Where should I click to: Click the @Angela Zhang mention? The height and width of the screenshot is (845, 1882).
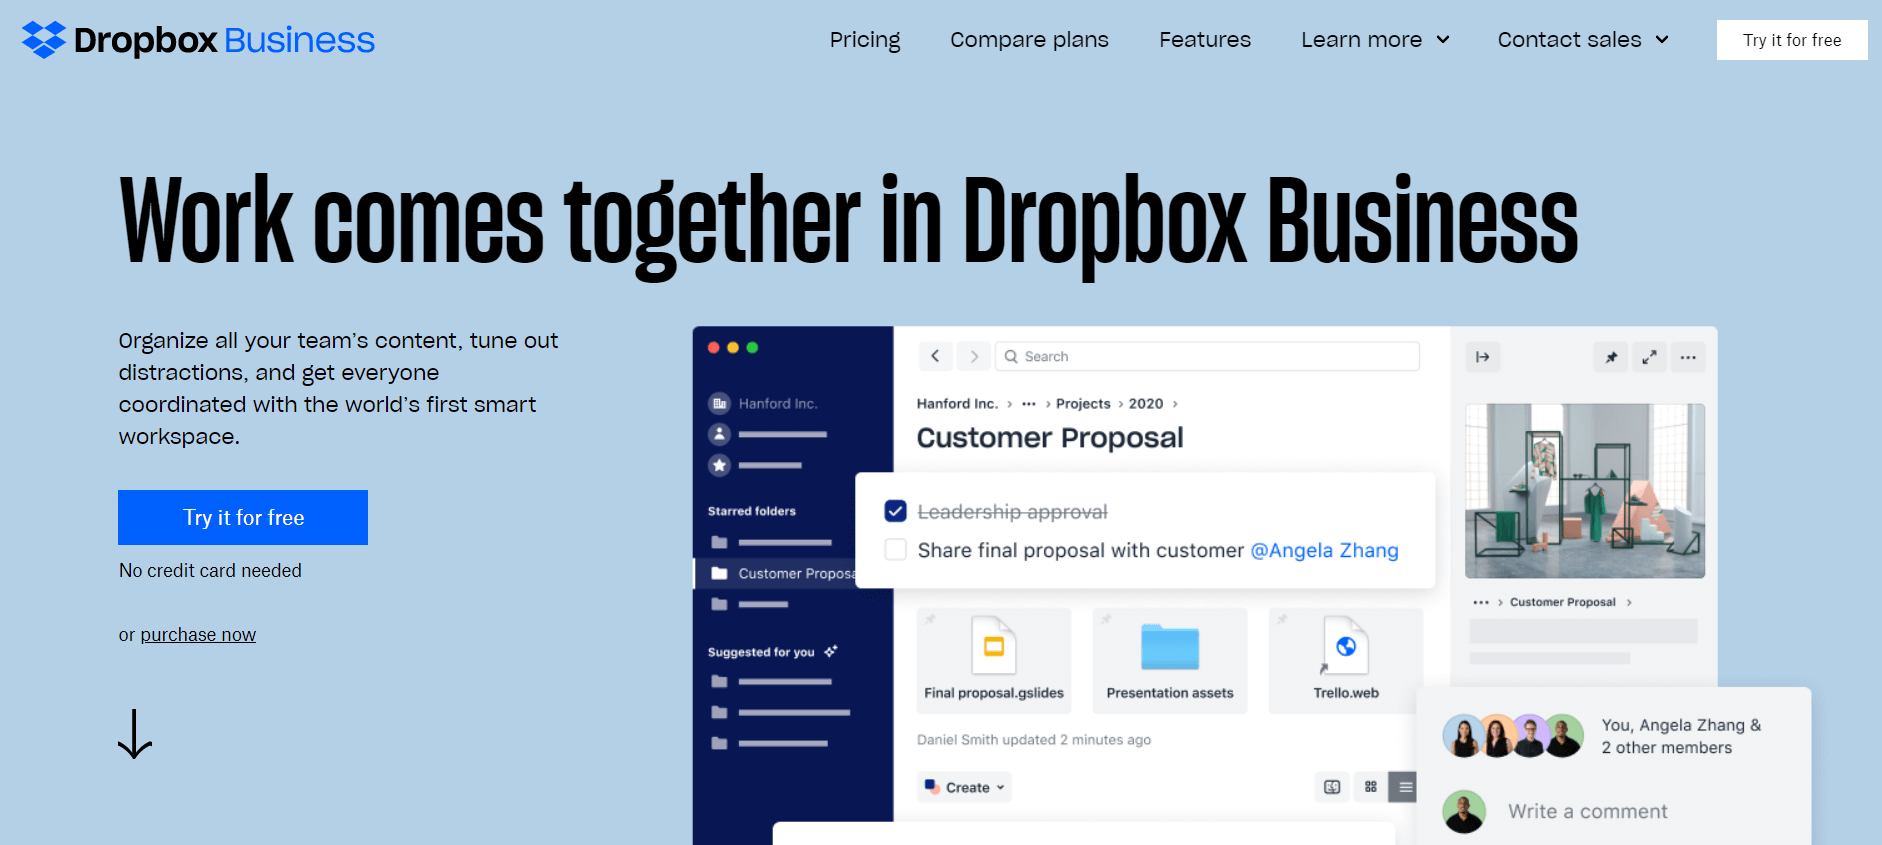[x=1324, y=550]
